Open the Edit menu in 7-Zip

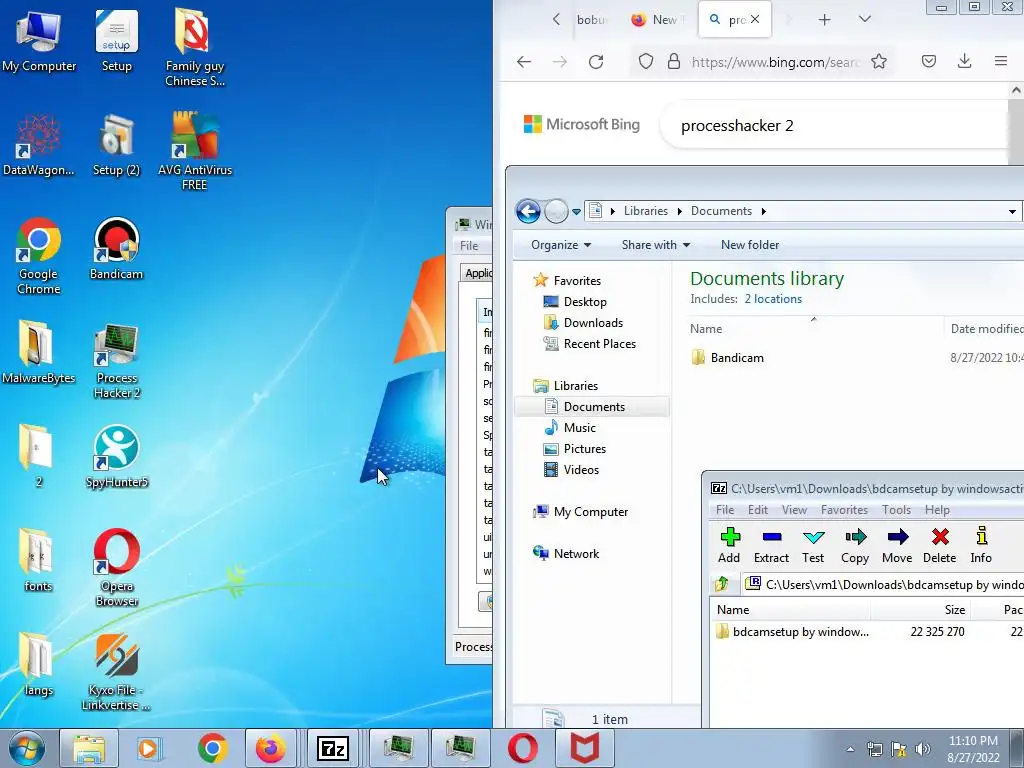coord(758,510)
